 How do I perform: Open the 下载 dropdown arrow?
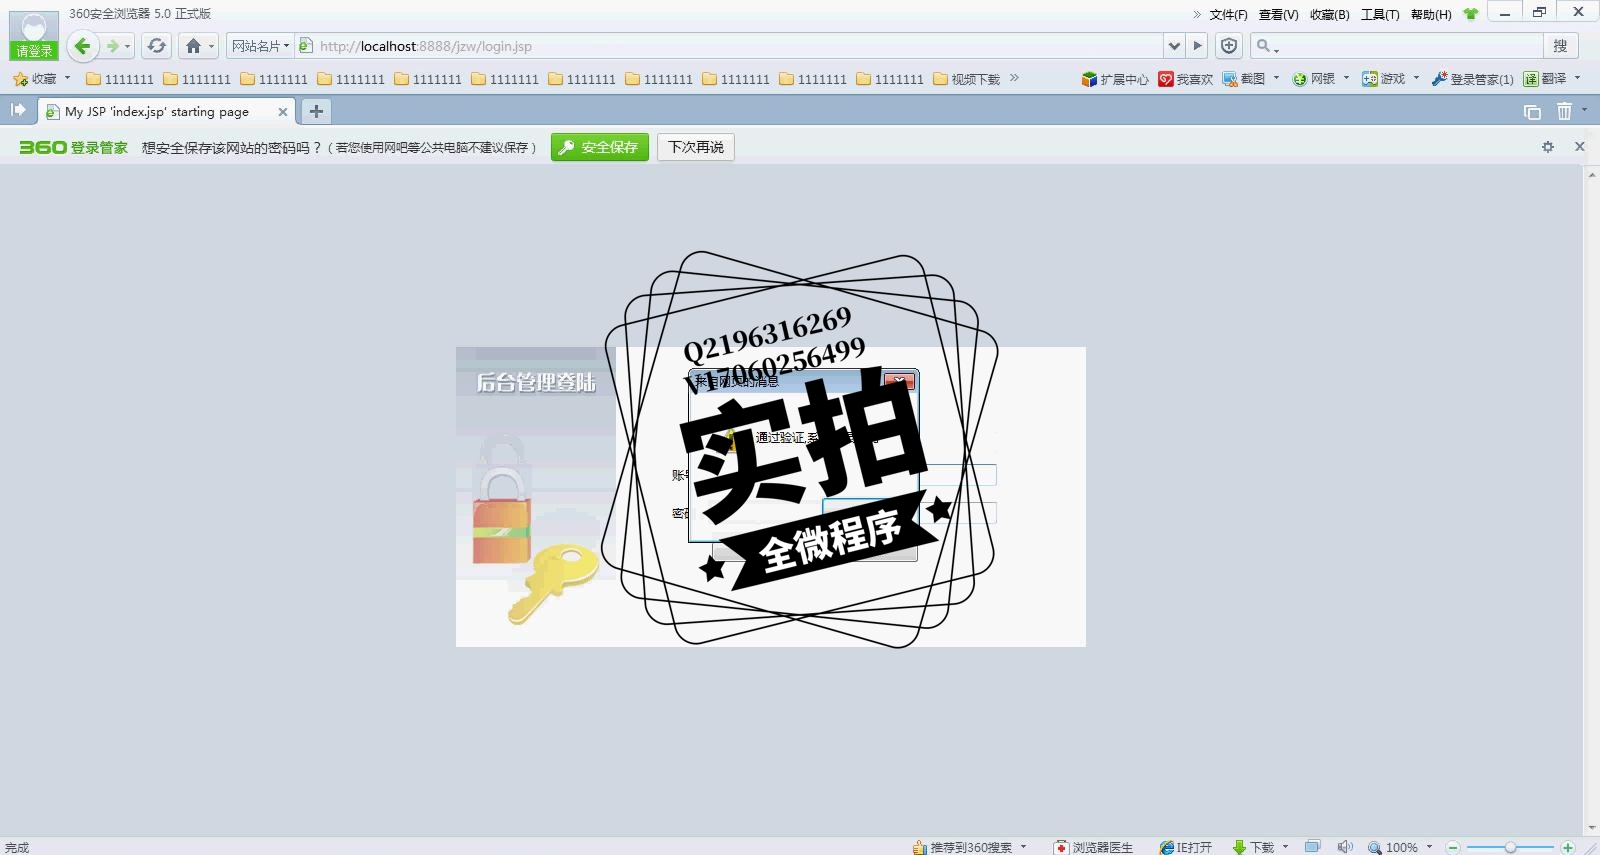pos(1286,847)
